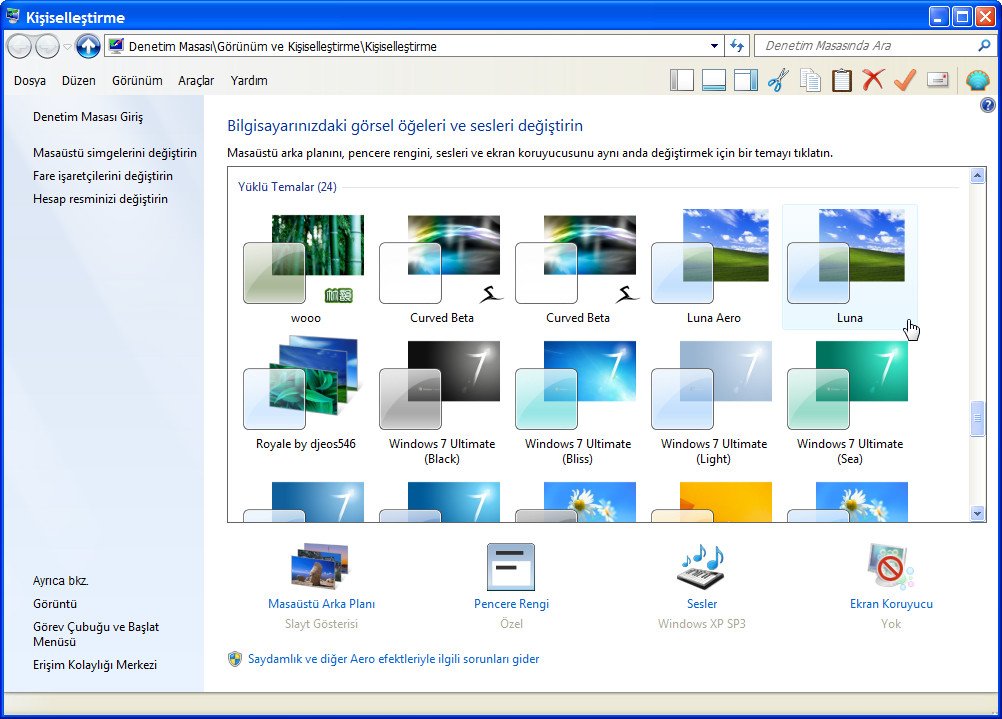The image size is (1002, 719).
Task: Open the Düzen menu
Action: (79, 81)
